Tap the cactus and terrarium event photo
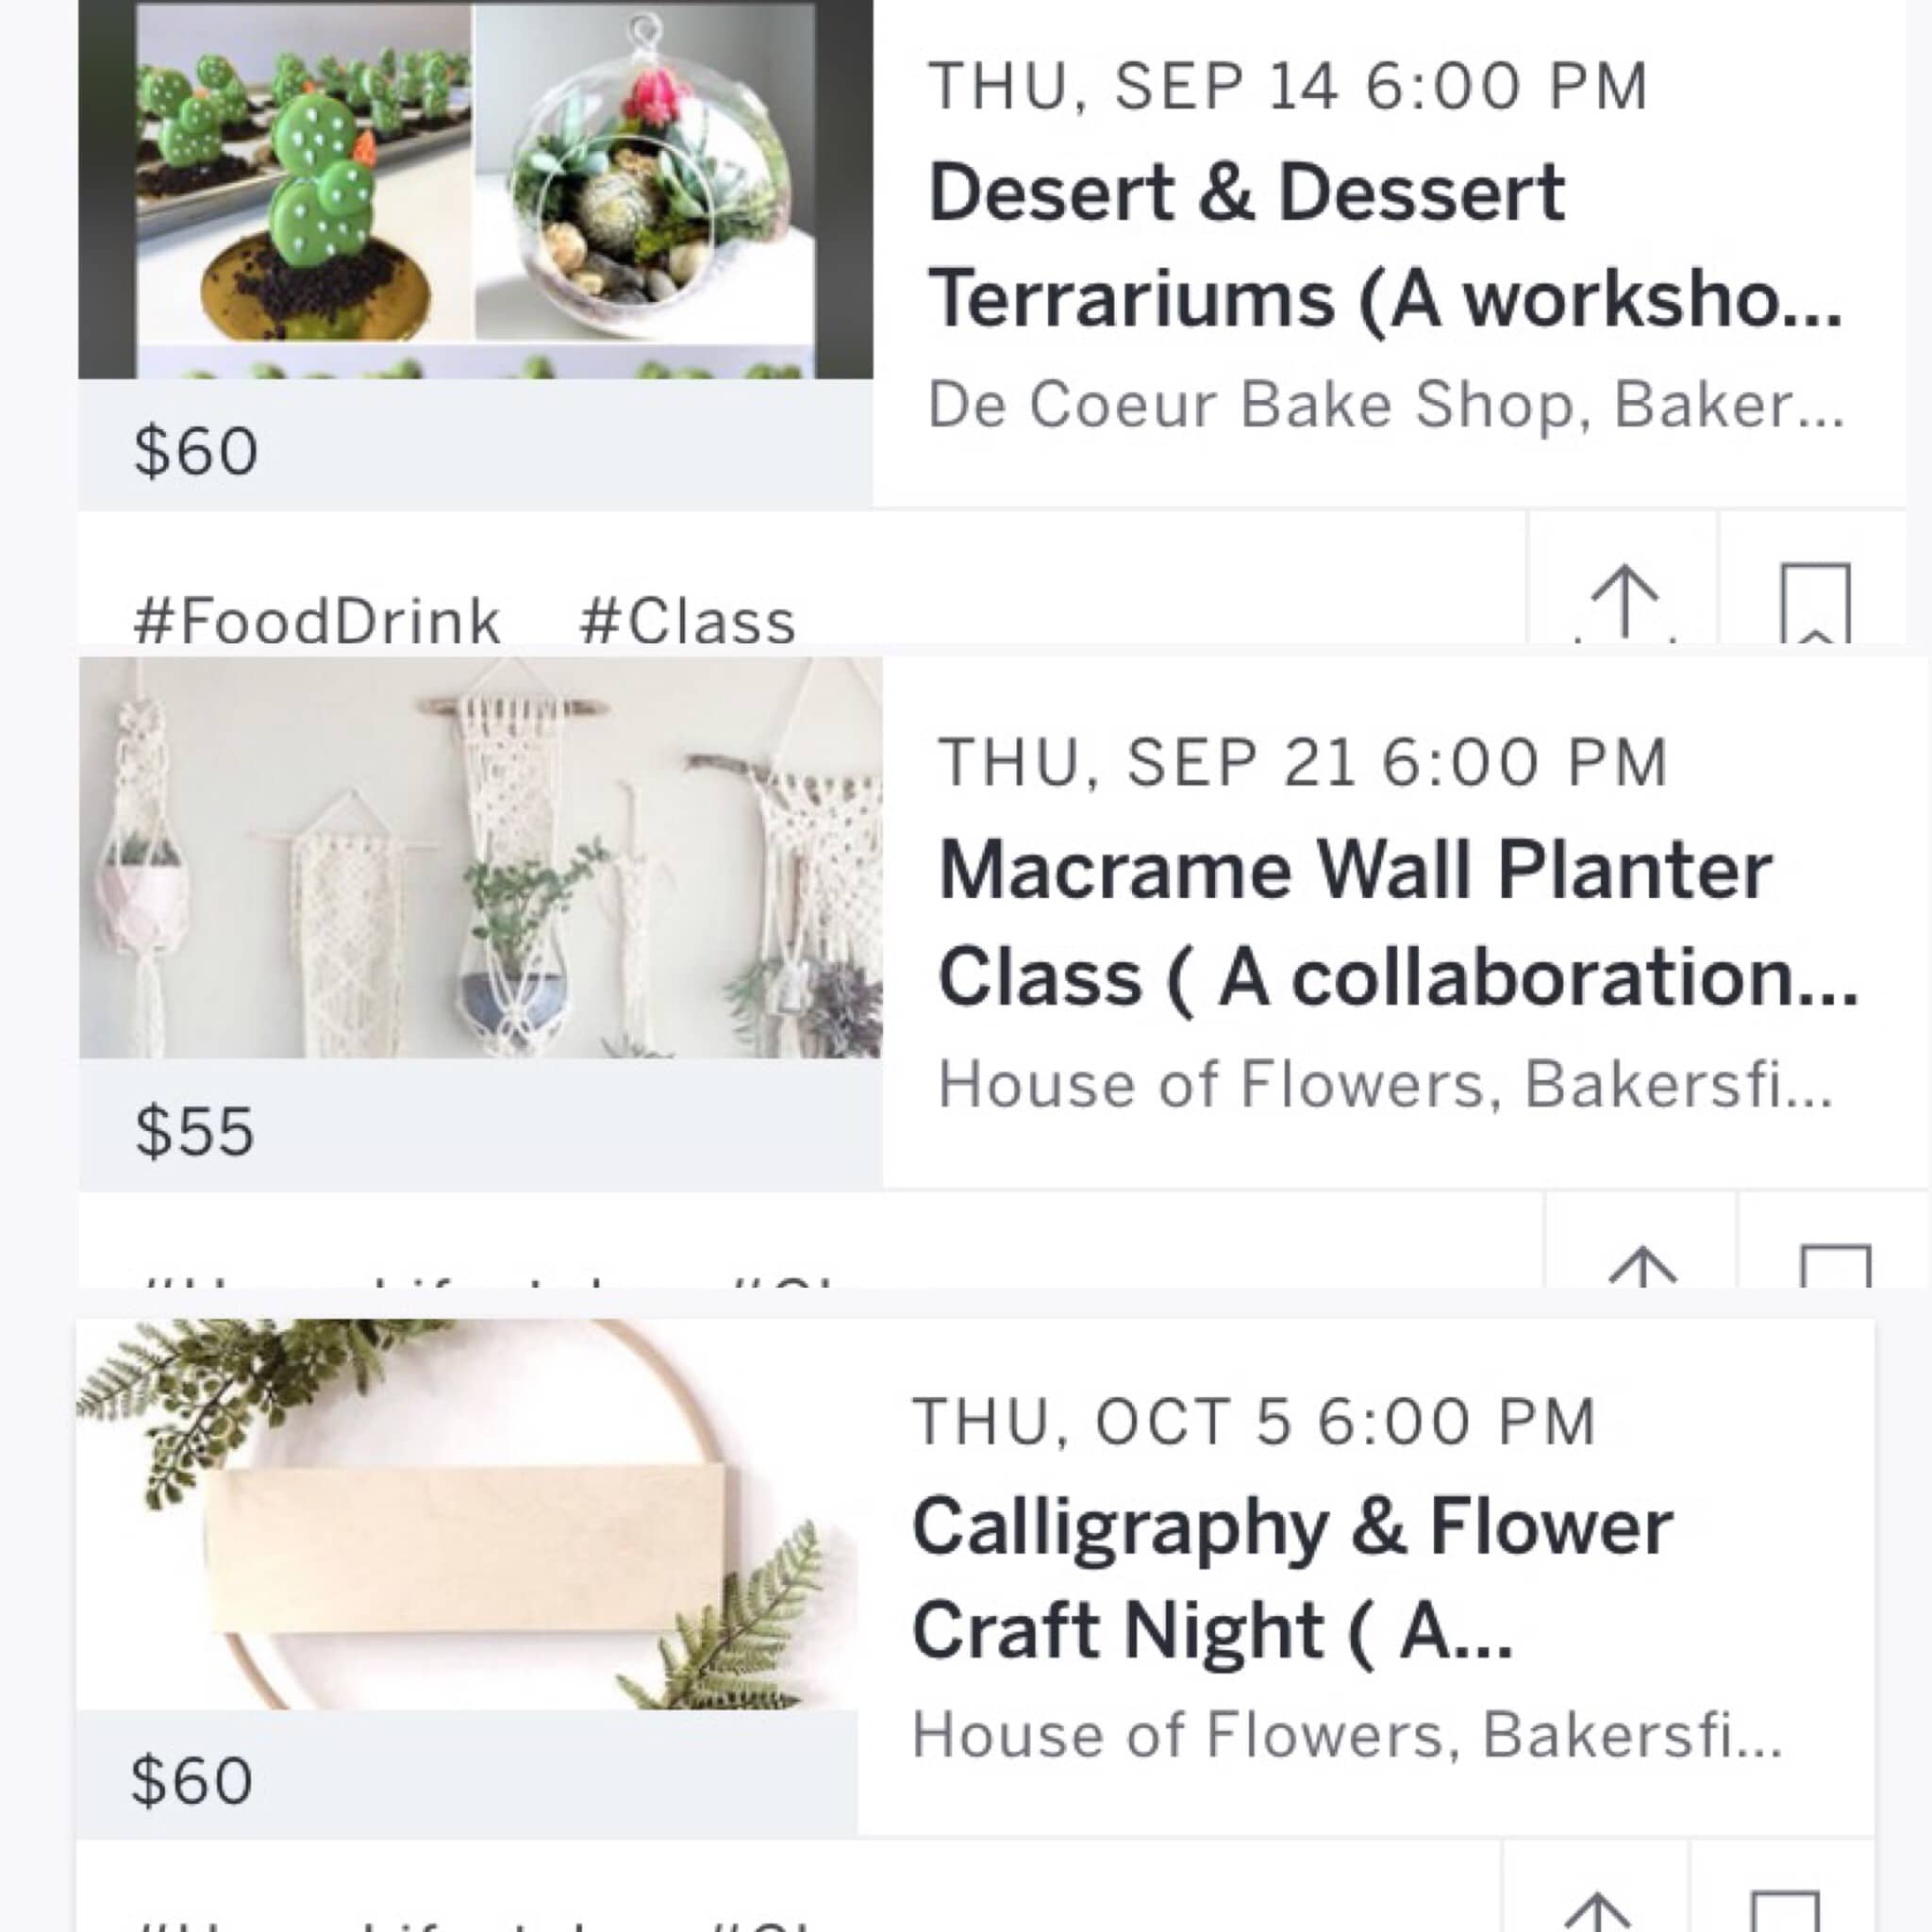This screenshot has width=1932, height=1932. [x=475, y=188]
